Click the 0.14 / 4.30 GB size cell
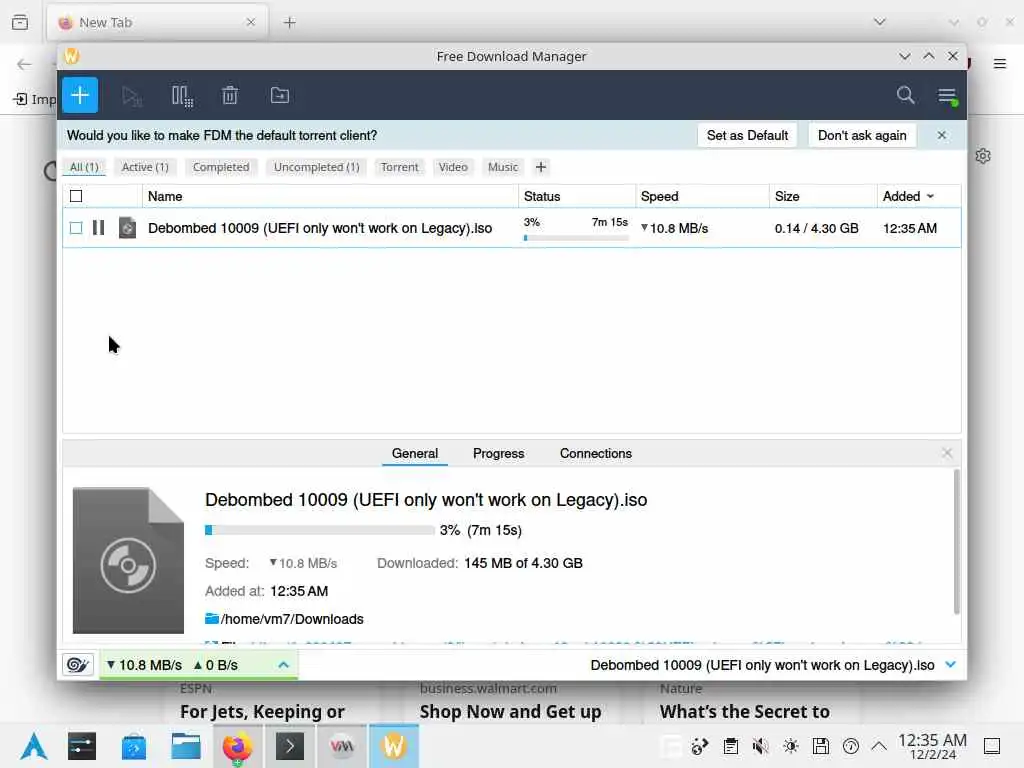Image resolution: width=1024 pixels, height=768 pixels. tap(816, 228)
